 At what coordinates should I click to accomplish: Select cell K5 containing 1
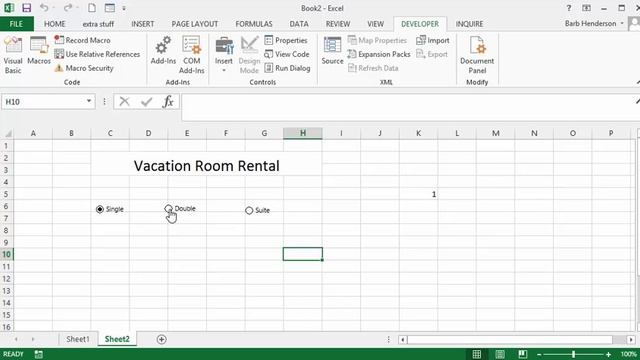coord(418,194)
